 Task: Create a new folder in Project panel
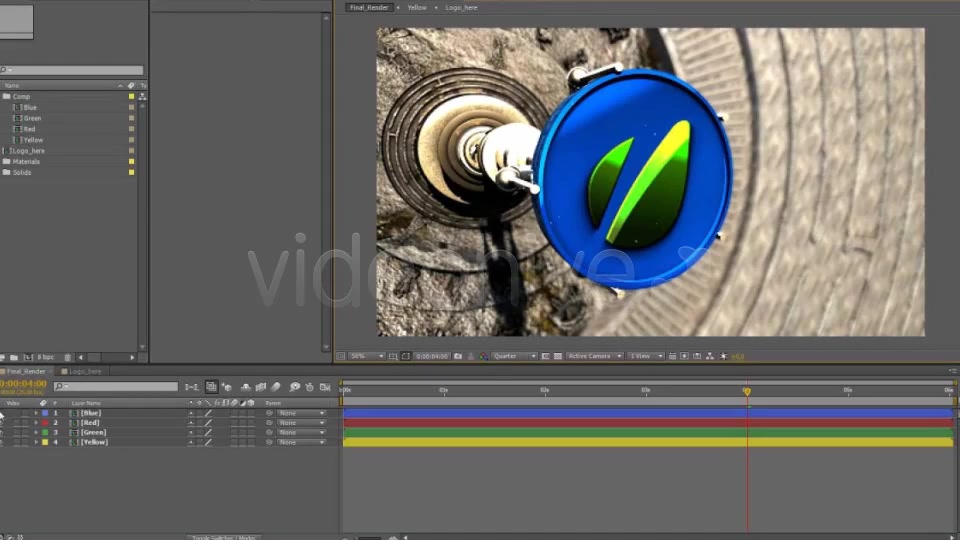(14, 357)
